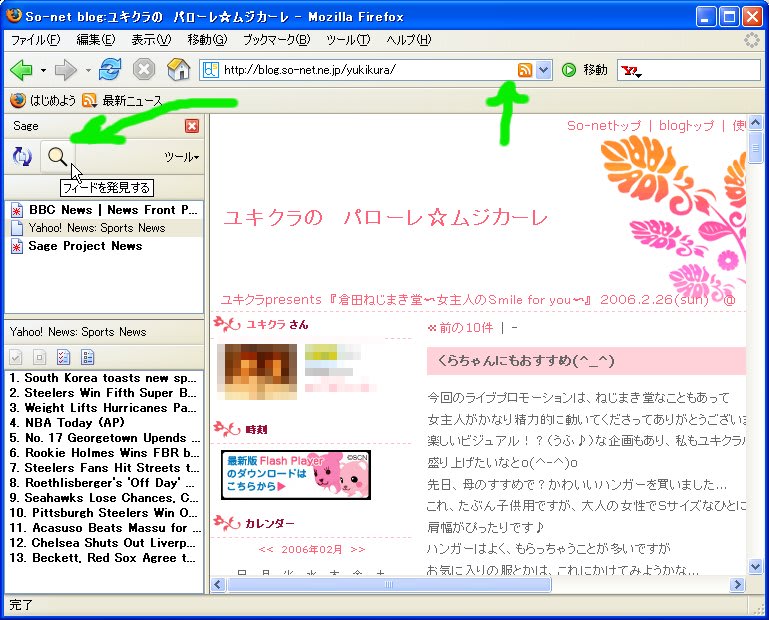The height and width of the screenshot is (620, 769).
Task: Open the ブックマーク(B) menu
Action: (x=277, y=40)
